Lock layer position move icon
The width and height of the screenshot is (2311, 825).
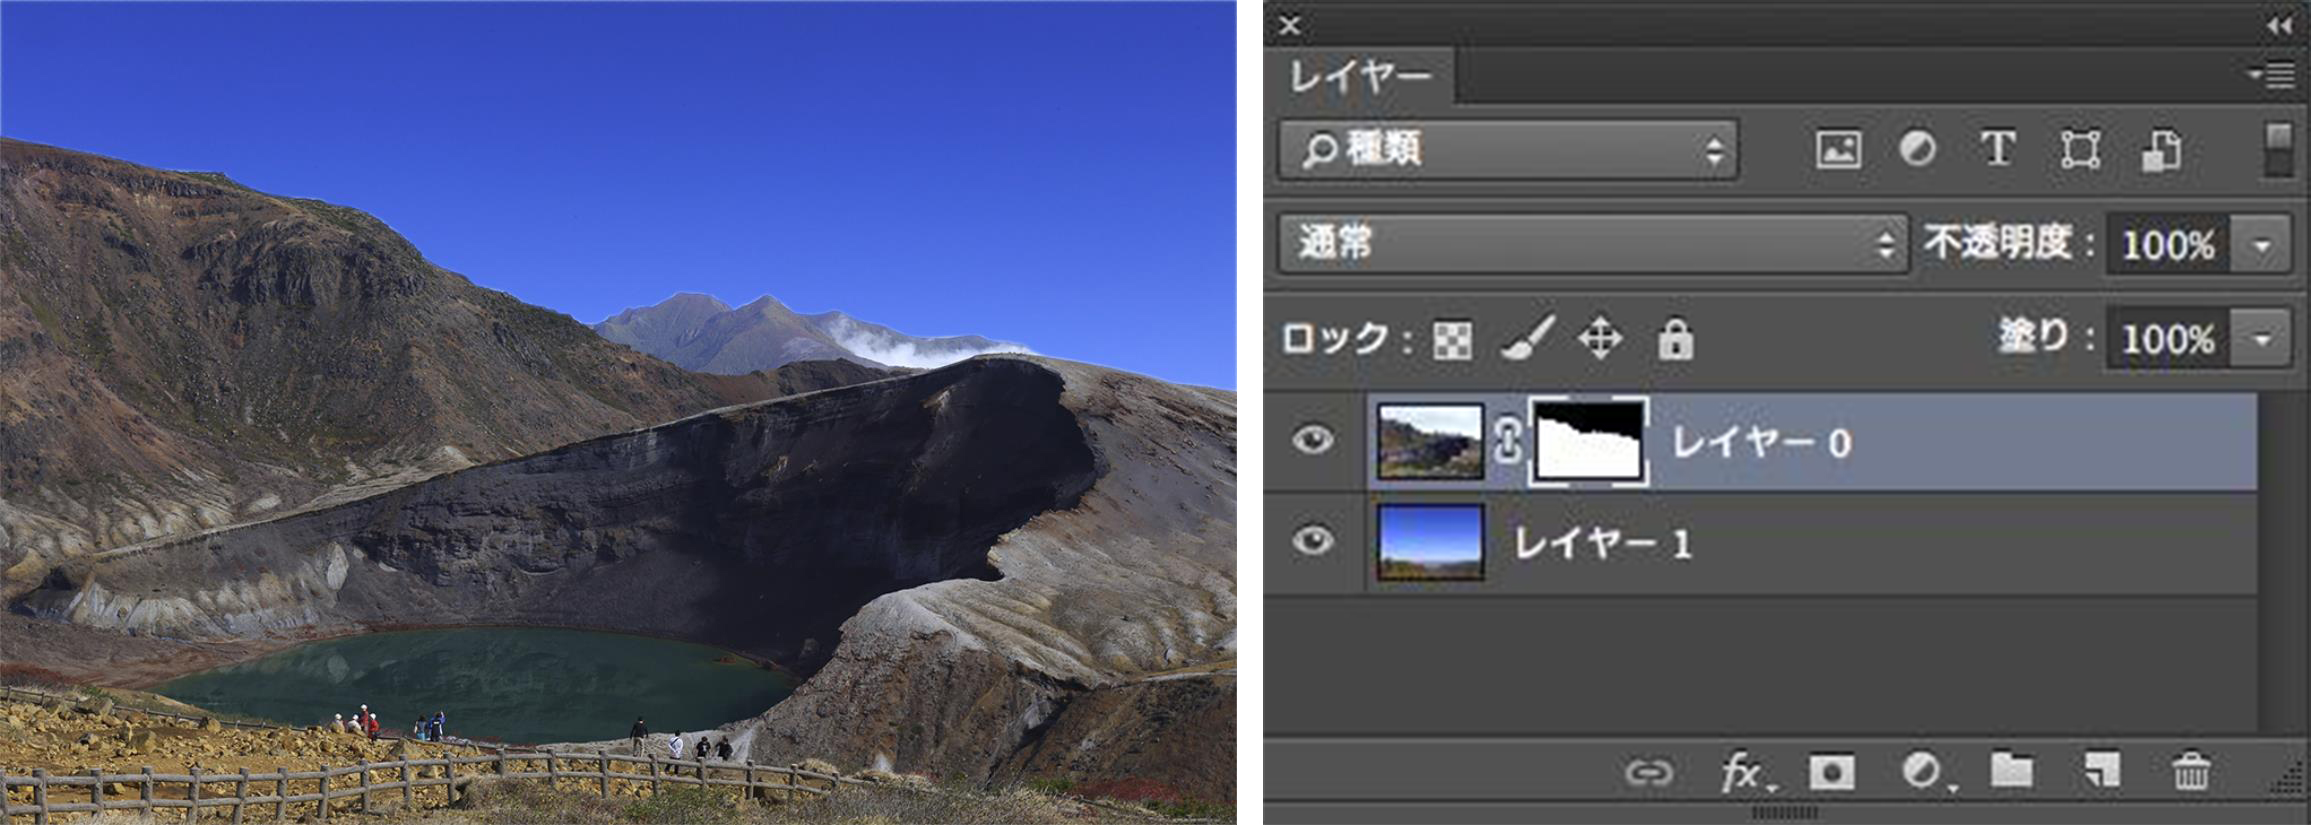coord(1600,338)
